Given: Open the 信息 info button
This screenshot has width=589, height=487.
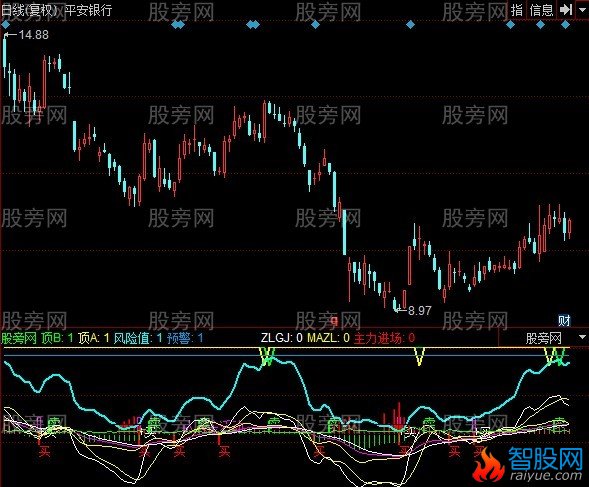Looking at the screenshot, I should [541, 10].
